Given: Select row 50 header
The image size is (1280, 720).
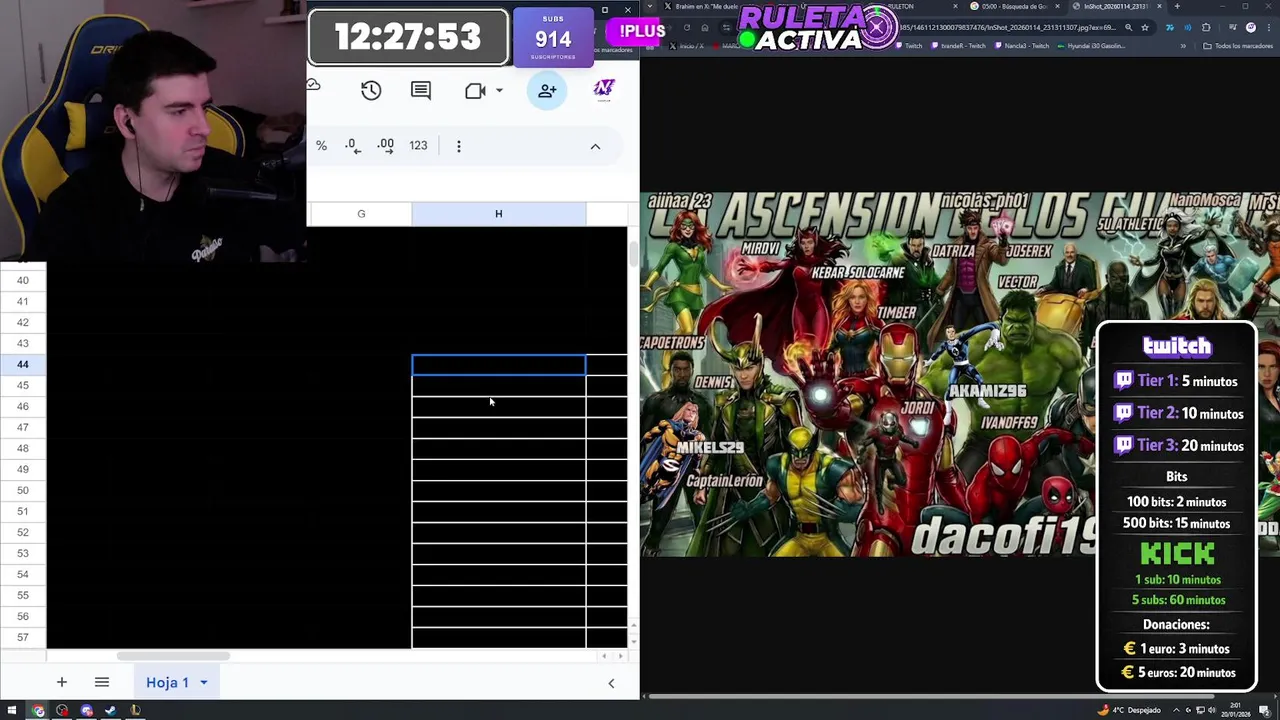Looking at the screenshot, I should click(22, 490).
